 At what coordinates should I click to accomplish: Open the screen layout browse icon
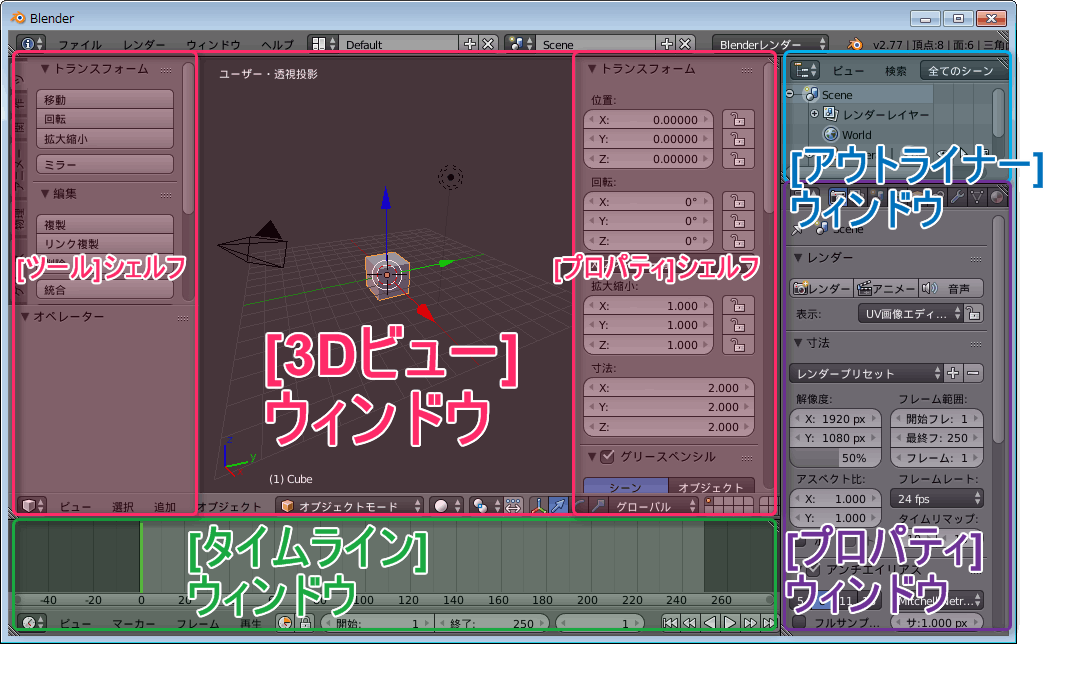coord(322,44)
